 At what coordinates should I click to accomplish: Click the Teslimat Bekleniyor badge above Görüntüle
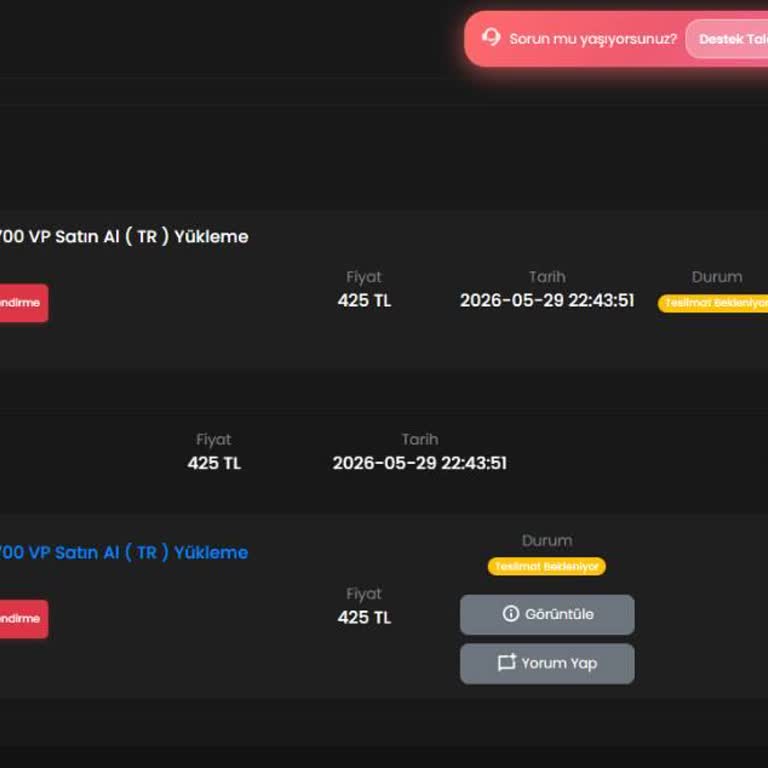coord(547,566)
